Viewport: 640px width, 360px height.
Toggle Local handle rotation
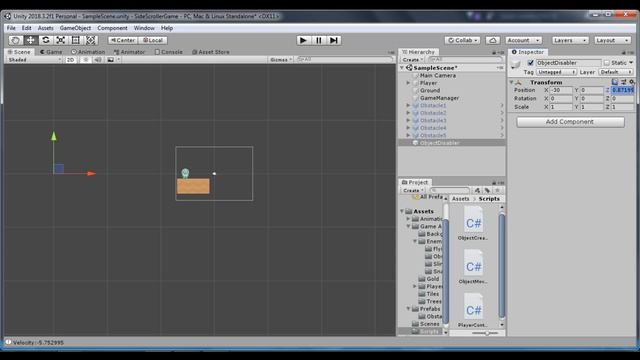[153, 40]
